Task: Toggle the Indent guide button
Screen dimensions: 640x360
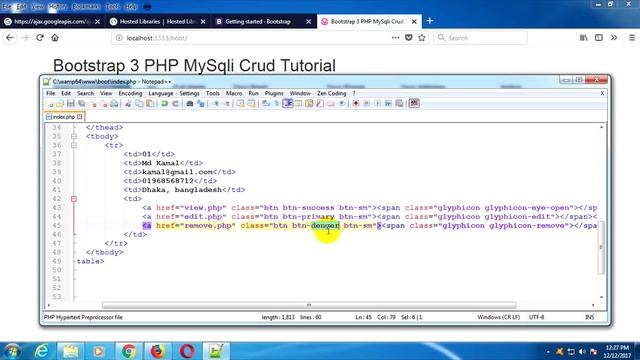Action: click(288, 104)
